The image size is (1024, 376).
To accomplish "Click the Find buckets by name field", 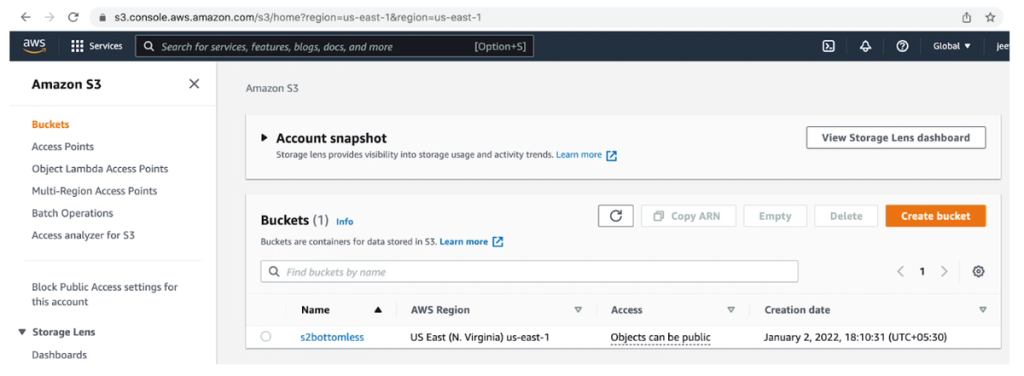I will coord(529,272).
